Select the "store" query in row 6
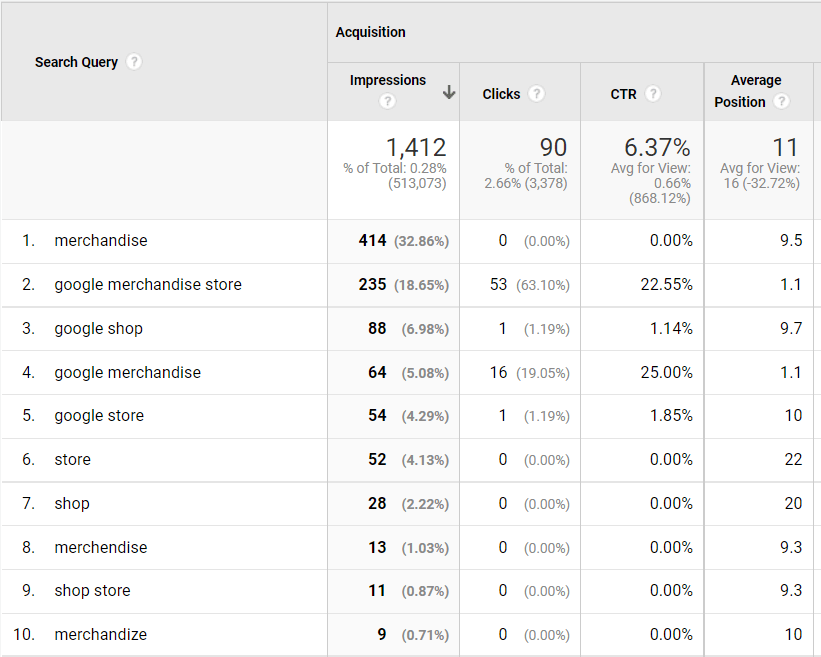821x657 pixels. (72, 459)
